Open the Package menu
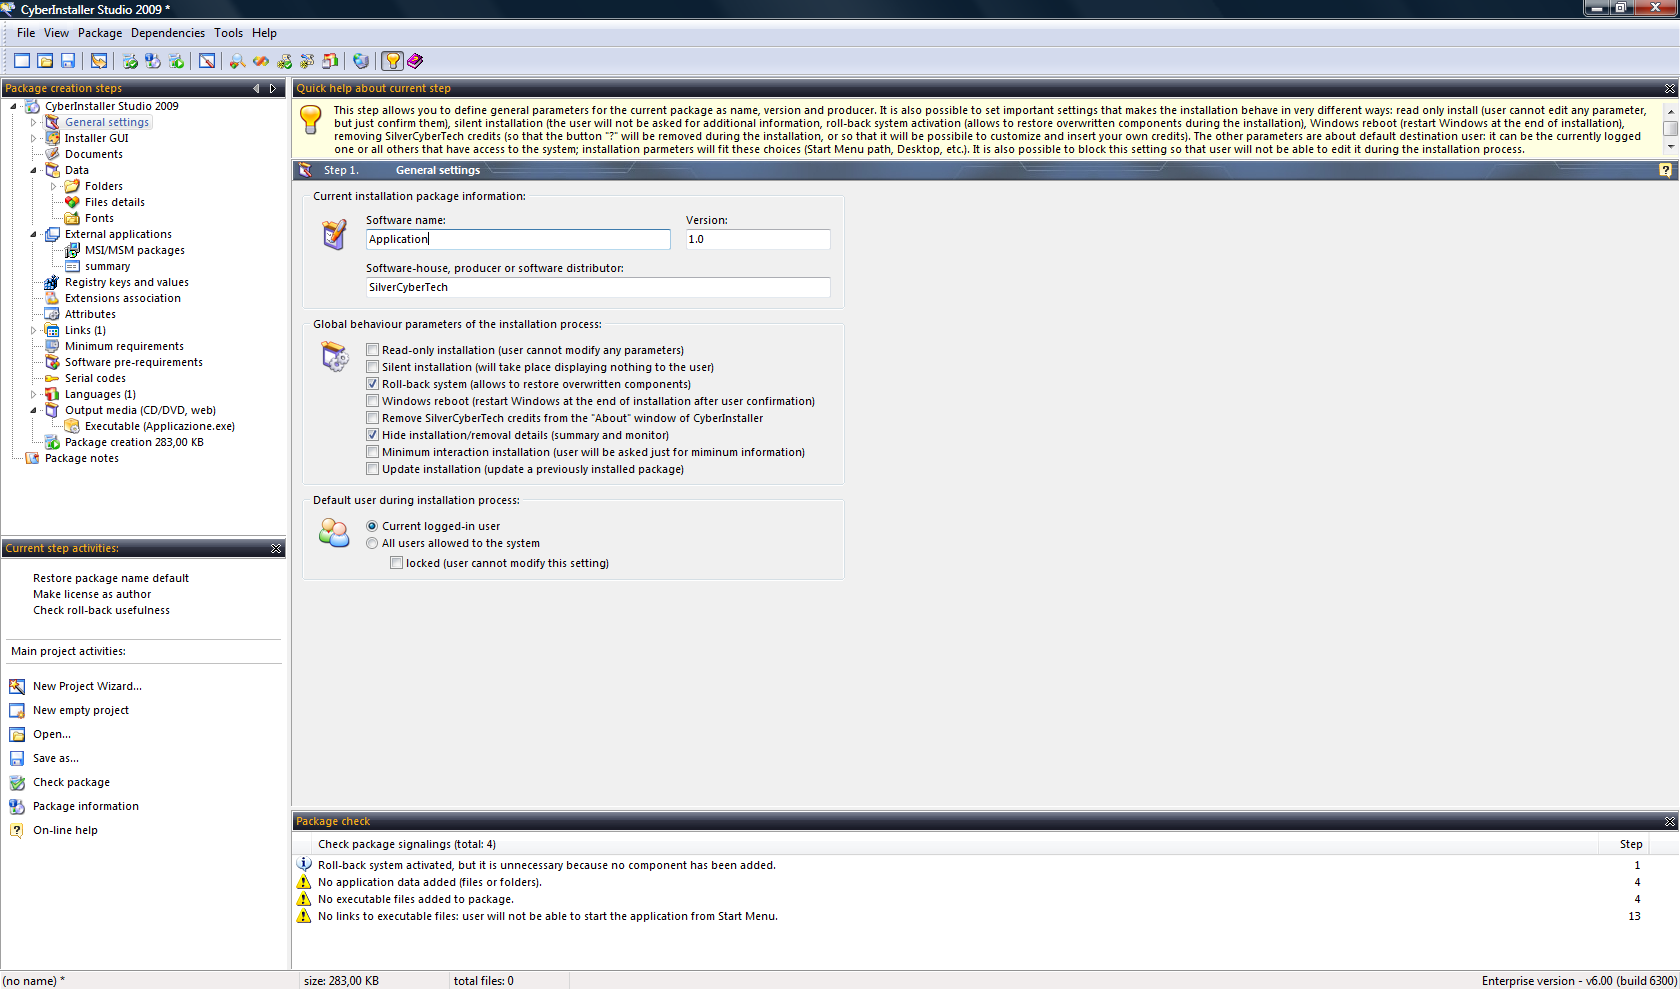 pyautogui.click(x=100, y=33)
